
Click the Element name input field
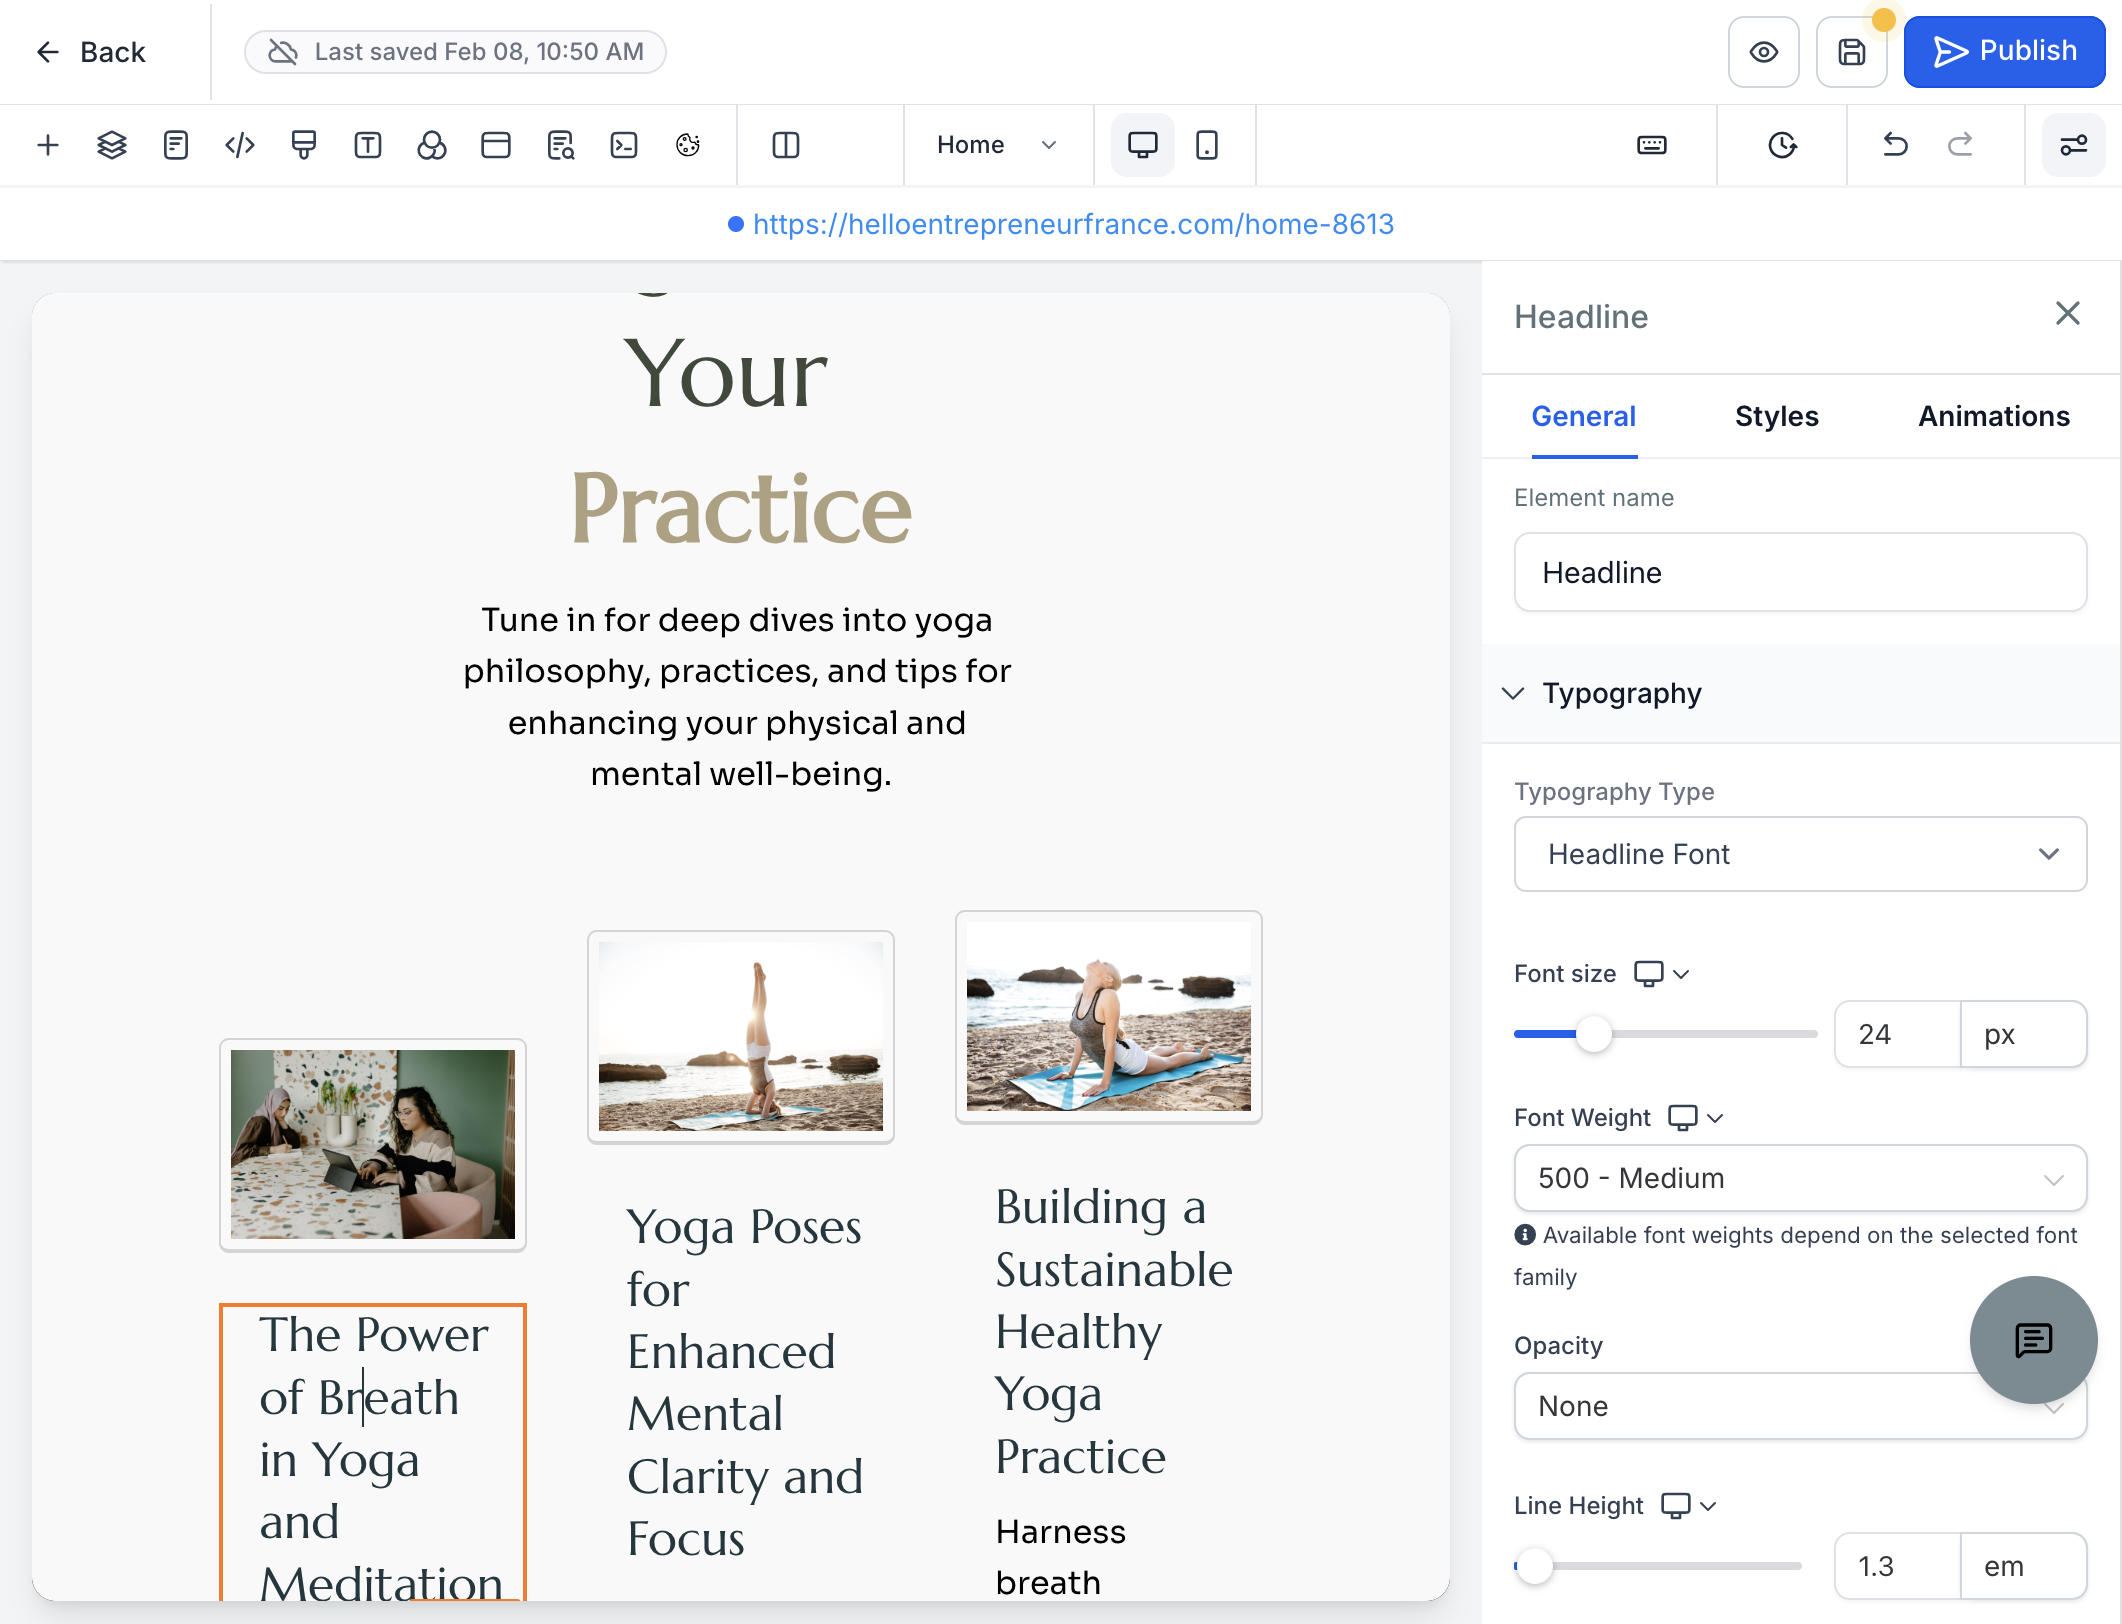[1800, 572]
